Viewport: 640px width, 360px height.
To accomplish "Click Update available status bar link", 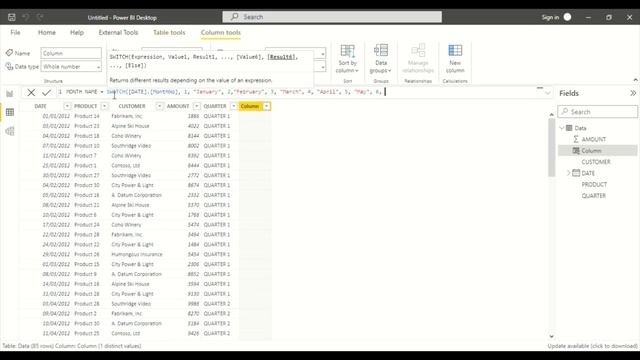I will (592, 346).
